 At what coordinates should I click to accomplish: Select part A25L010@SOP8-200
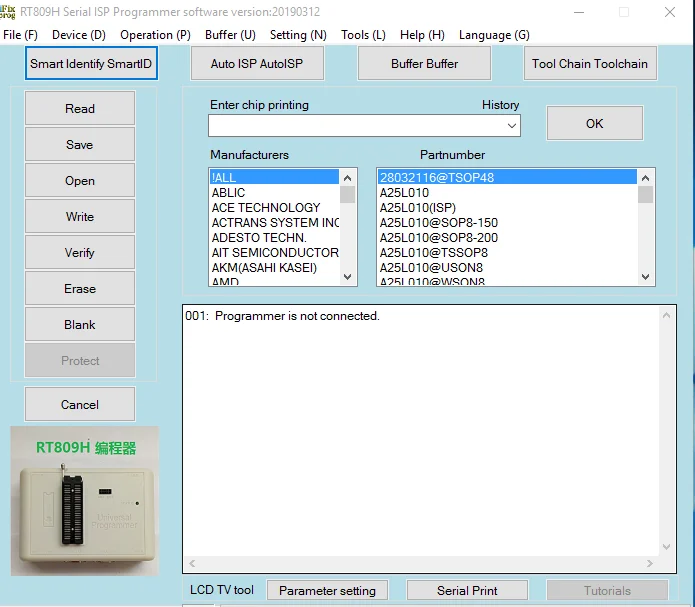pyautogui.click(x=508, y=238)
